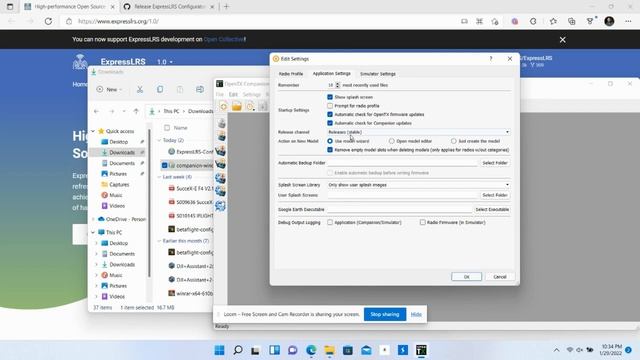The width and height of the screenshot is (640, 360).
Task: Open Microsoft Store from taskbar
Action: point(348,350)
